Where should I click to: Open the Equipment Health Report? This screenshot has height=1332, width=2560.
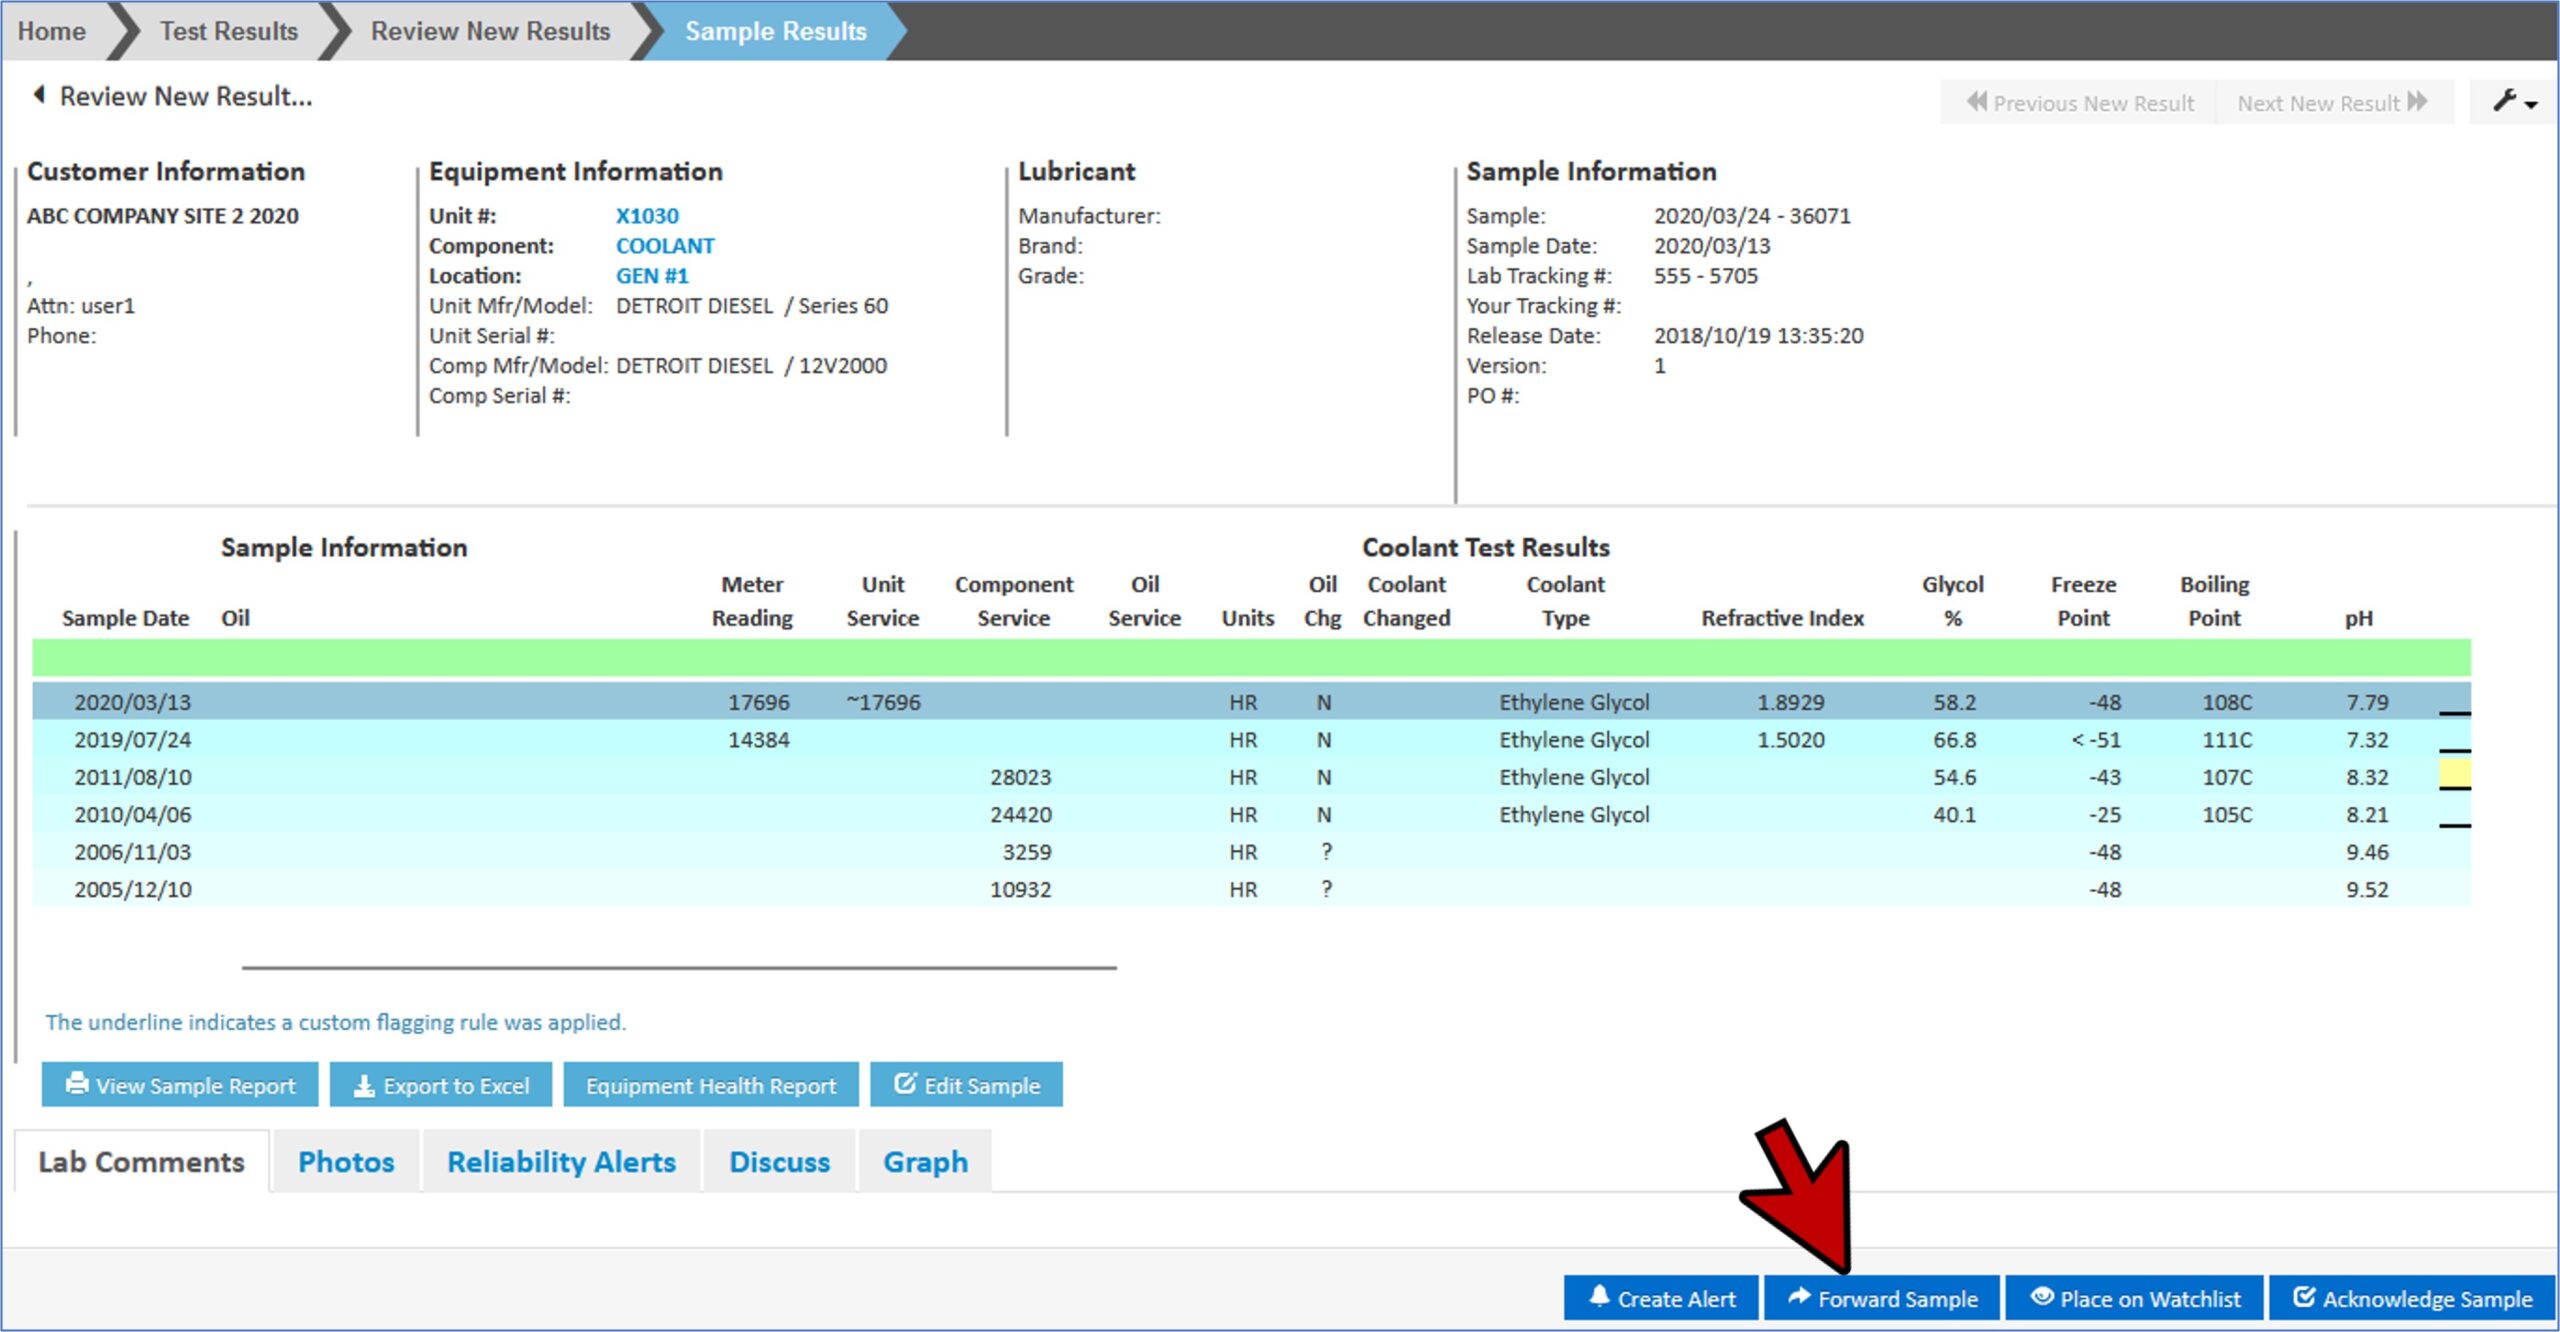710,1085
